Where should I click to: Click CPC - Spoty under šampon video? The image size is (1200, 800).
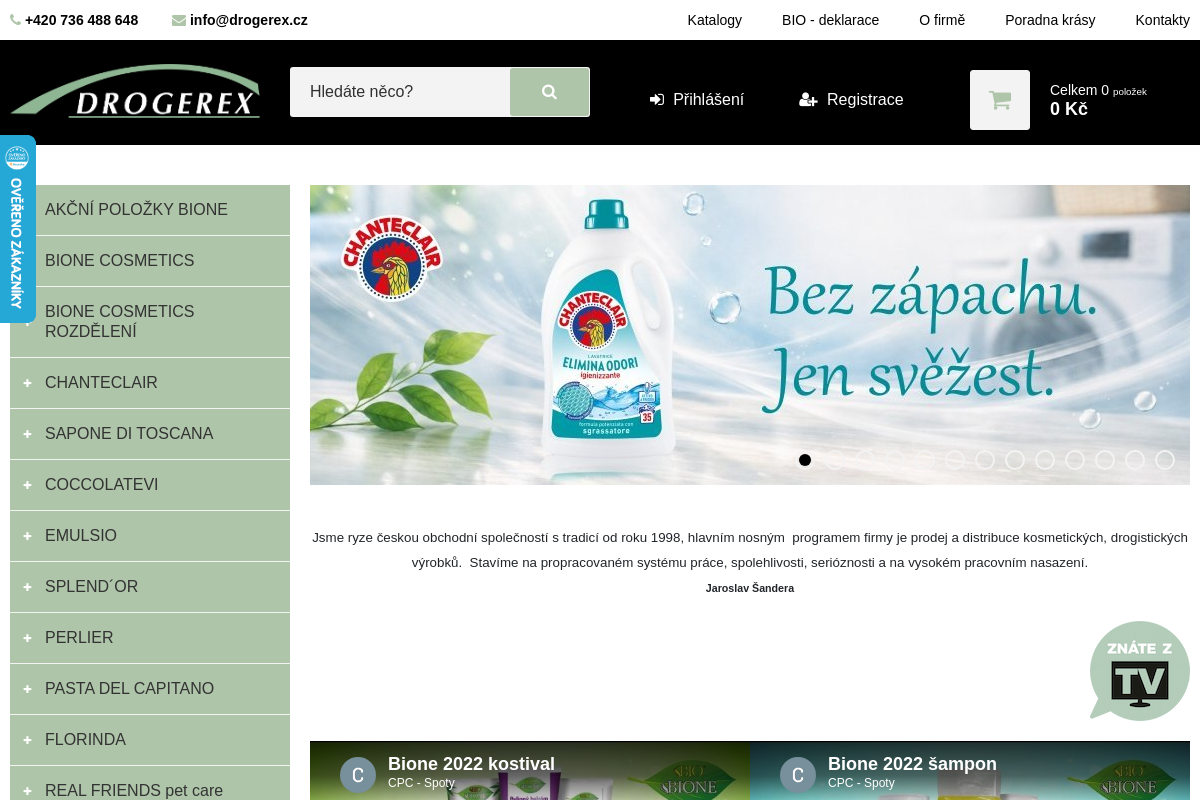[x=861, y=783]
